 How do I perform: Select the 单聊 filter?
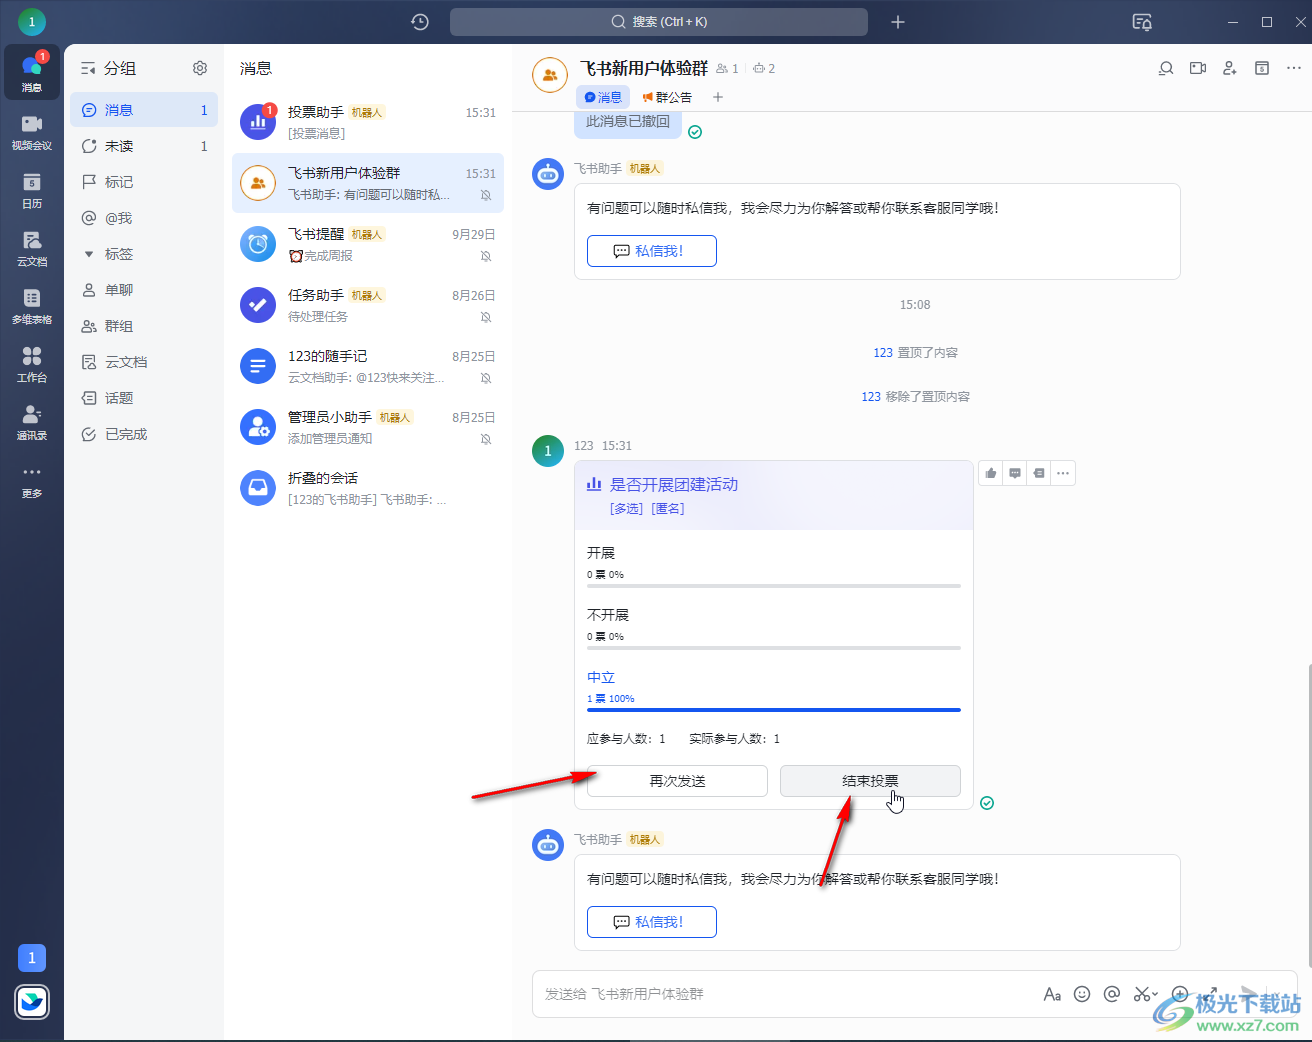click(x=144, y=290)
